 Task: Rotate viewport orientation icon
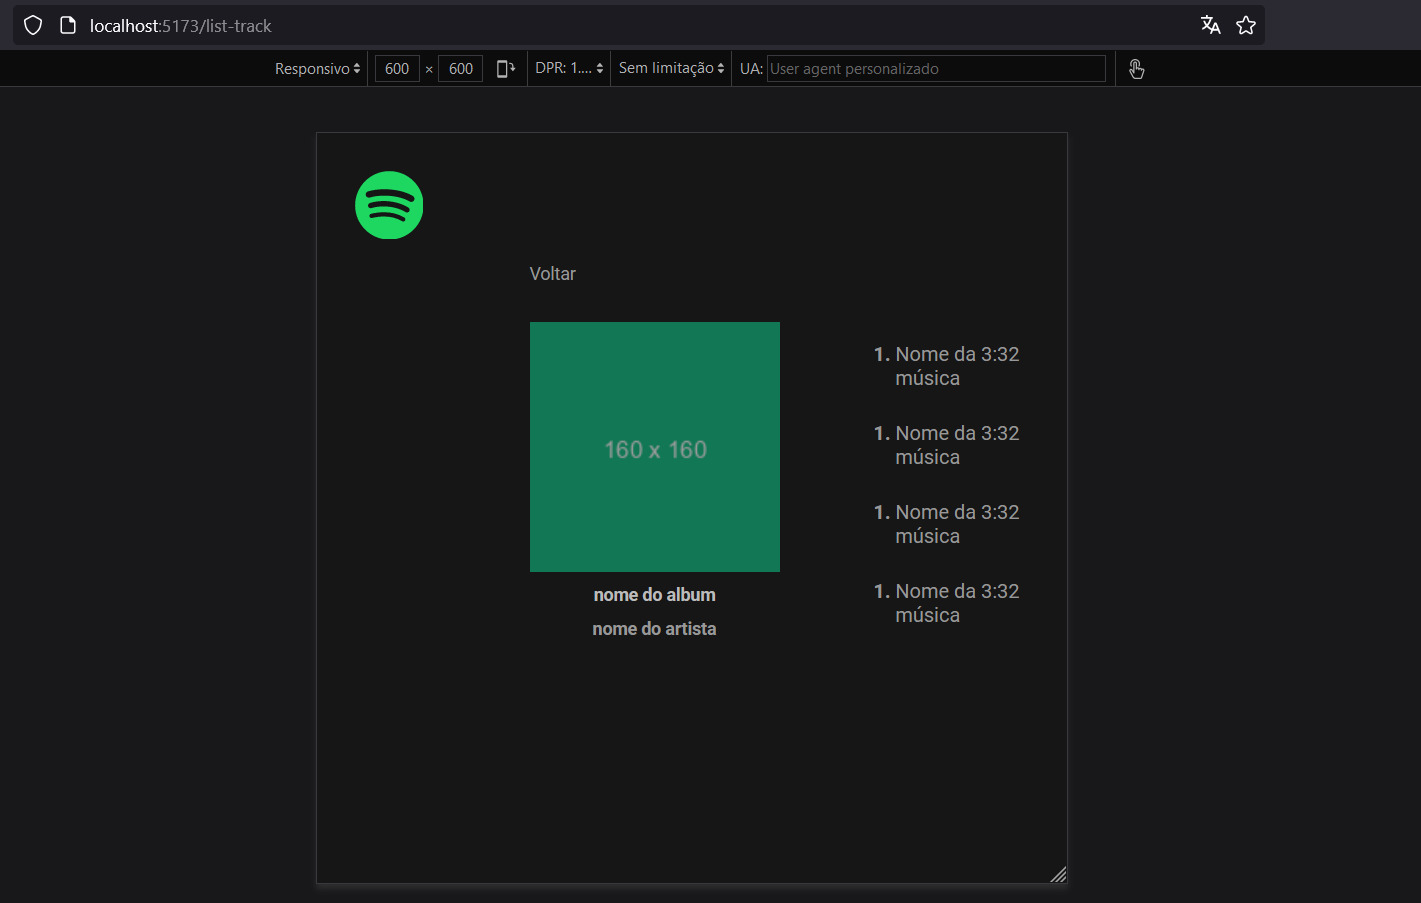(x=506, y=68)
